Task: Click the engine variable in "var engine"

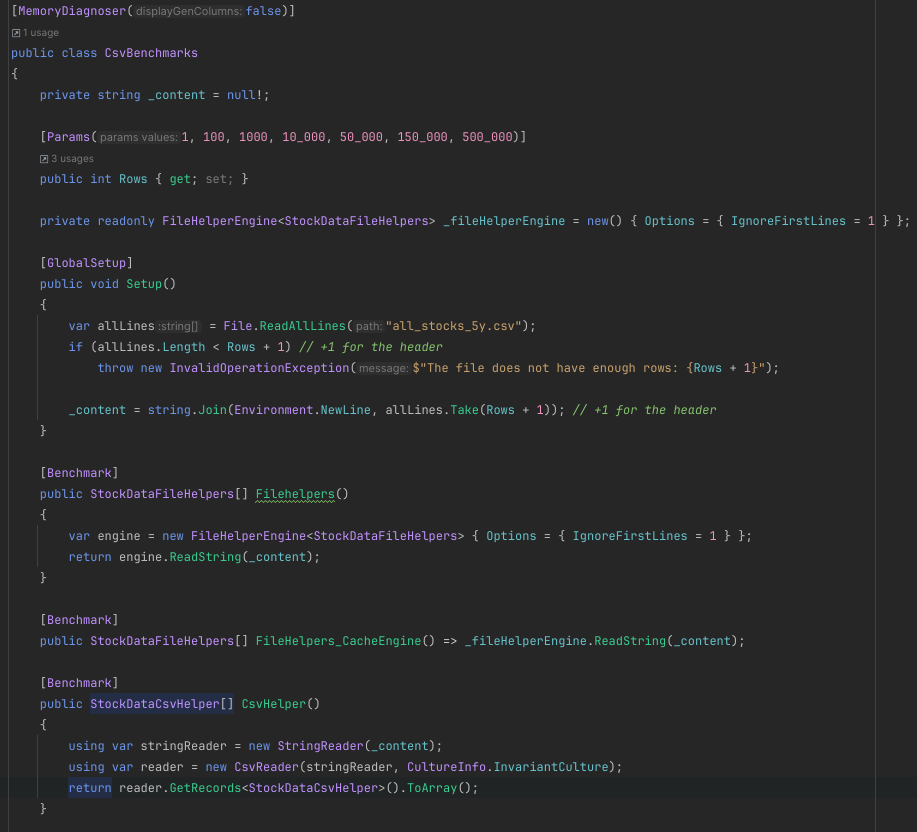Action: pyautogui.click(x=119, y=537)
